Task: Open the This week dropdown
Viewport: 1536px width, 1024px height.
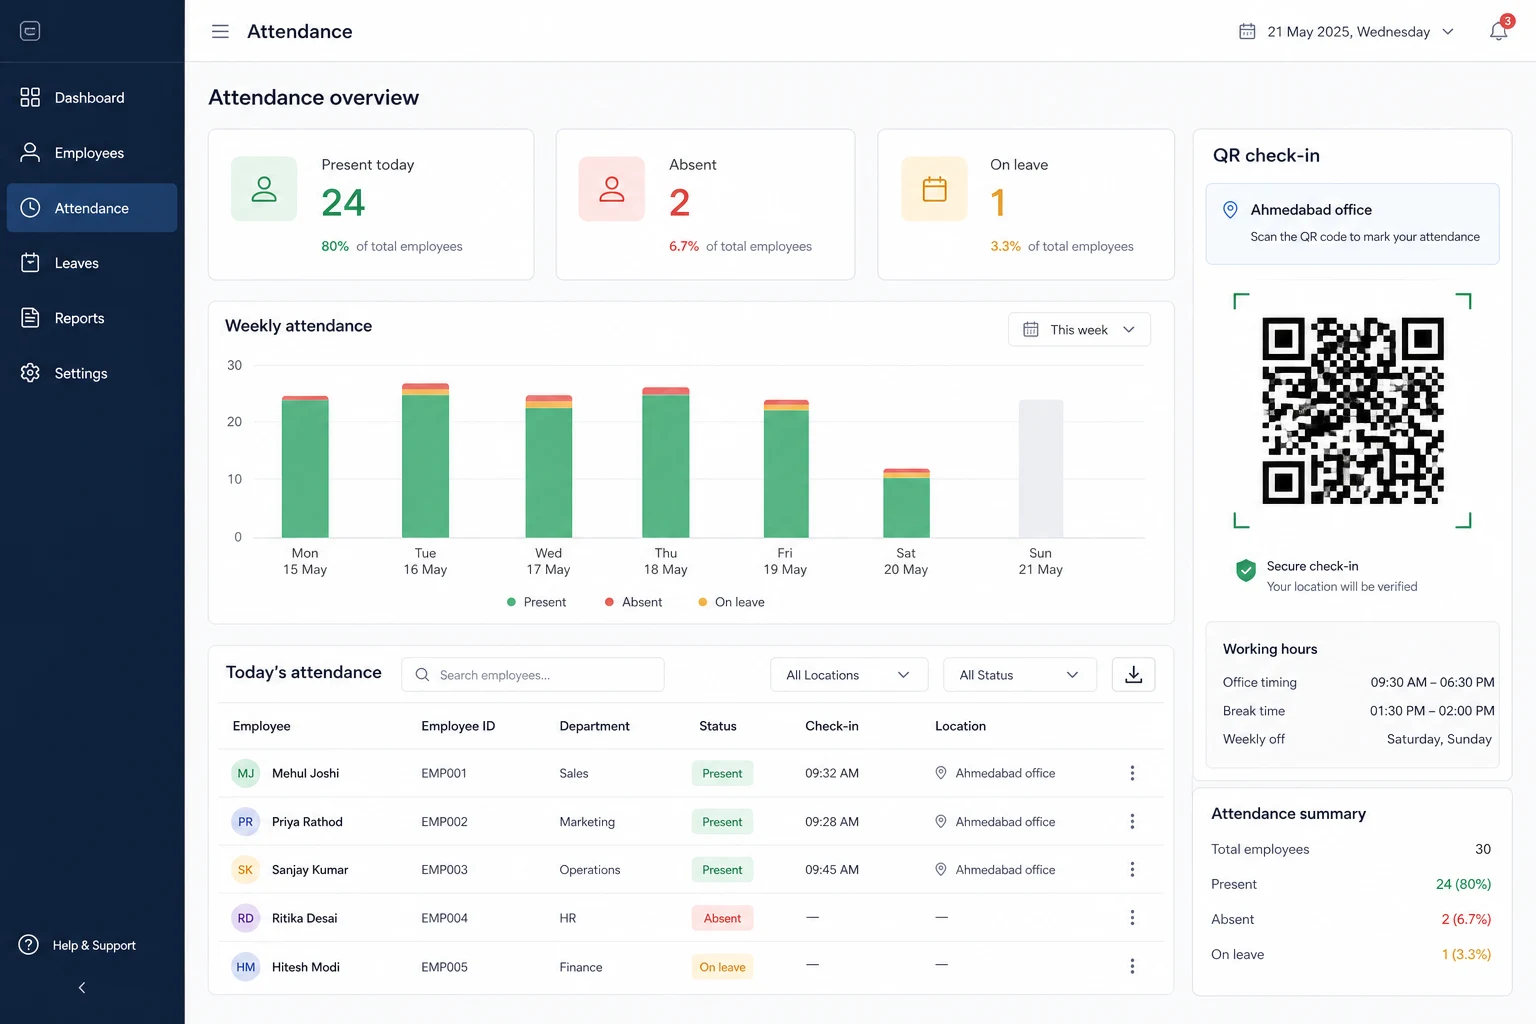Action: pyautogui.click(x=1079, y=330)
